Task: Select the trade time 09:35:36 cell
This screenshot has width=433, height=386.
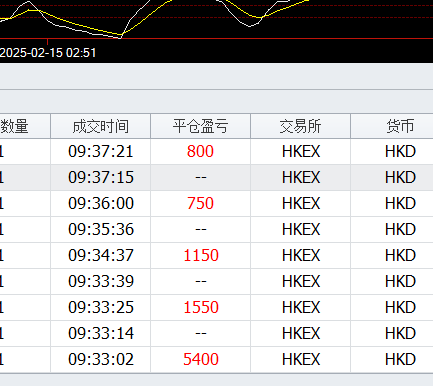Action: coord(101,229)
